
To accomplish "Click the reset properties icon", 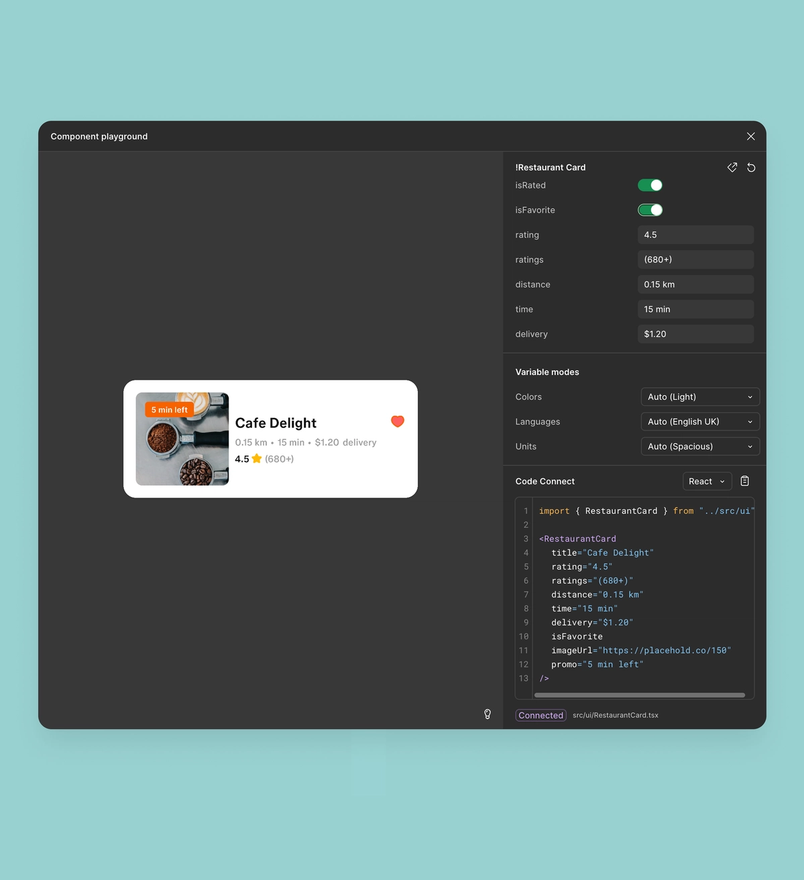I will [751, 167].
